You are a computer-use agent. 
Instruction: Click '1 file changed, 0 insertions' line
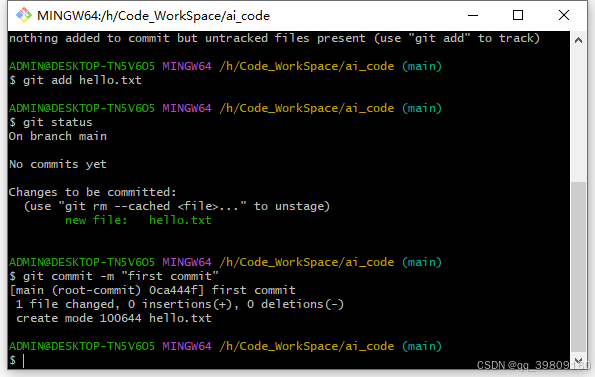(180, 304)
